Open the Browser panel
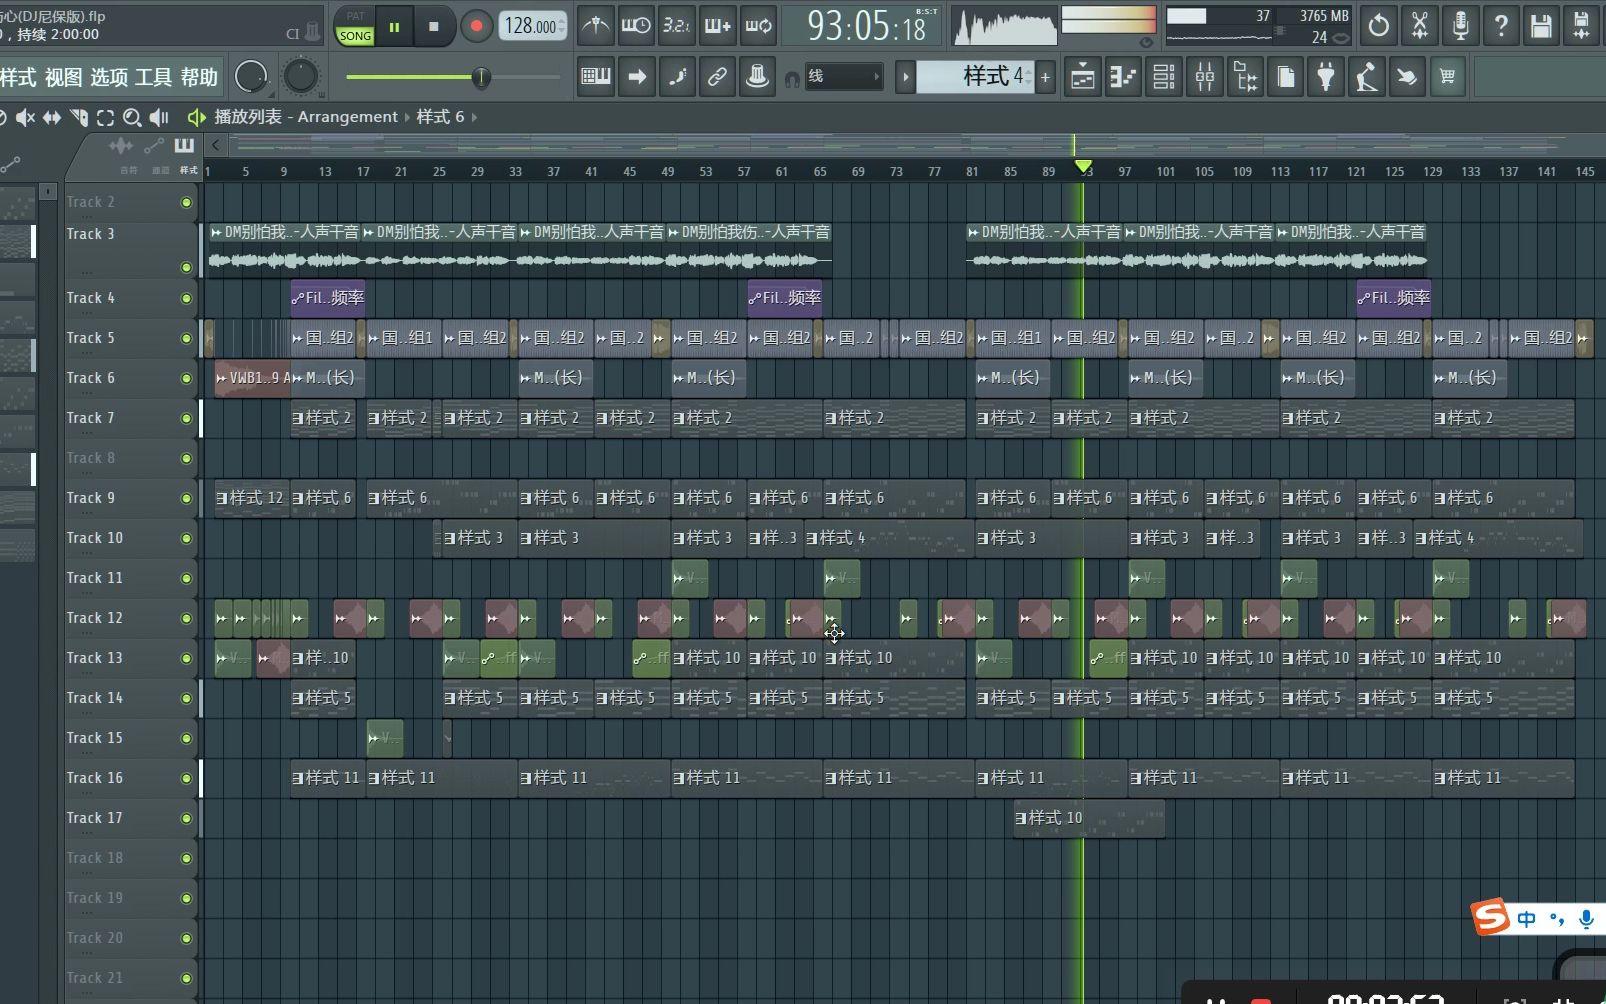This screenshot has width=1606, height=1004. [1246, 77]
